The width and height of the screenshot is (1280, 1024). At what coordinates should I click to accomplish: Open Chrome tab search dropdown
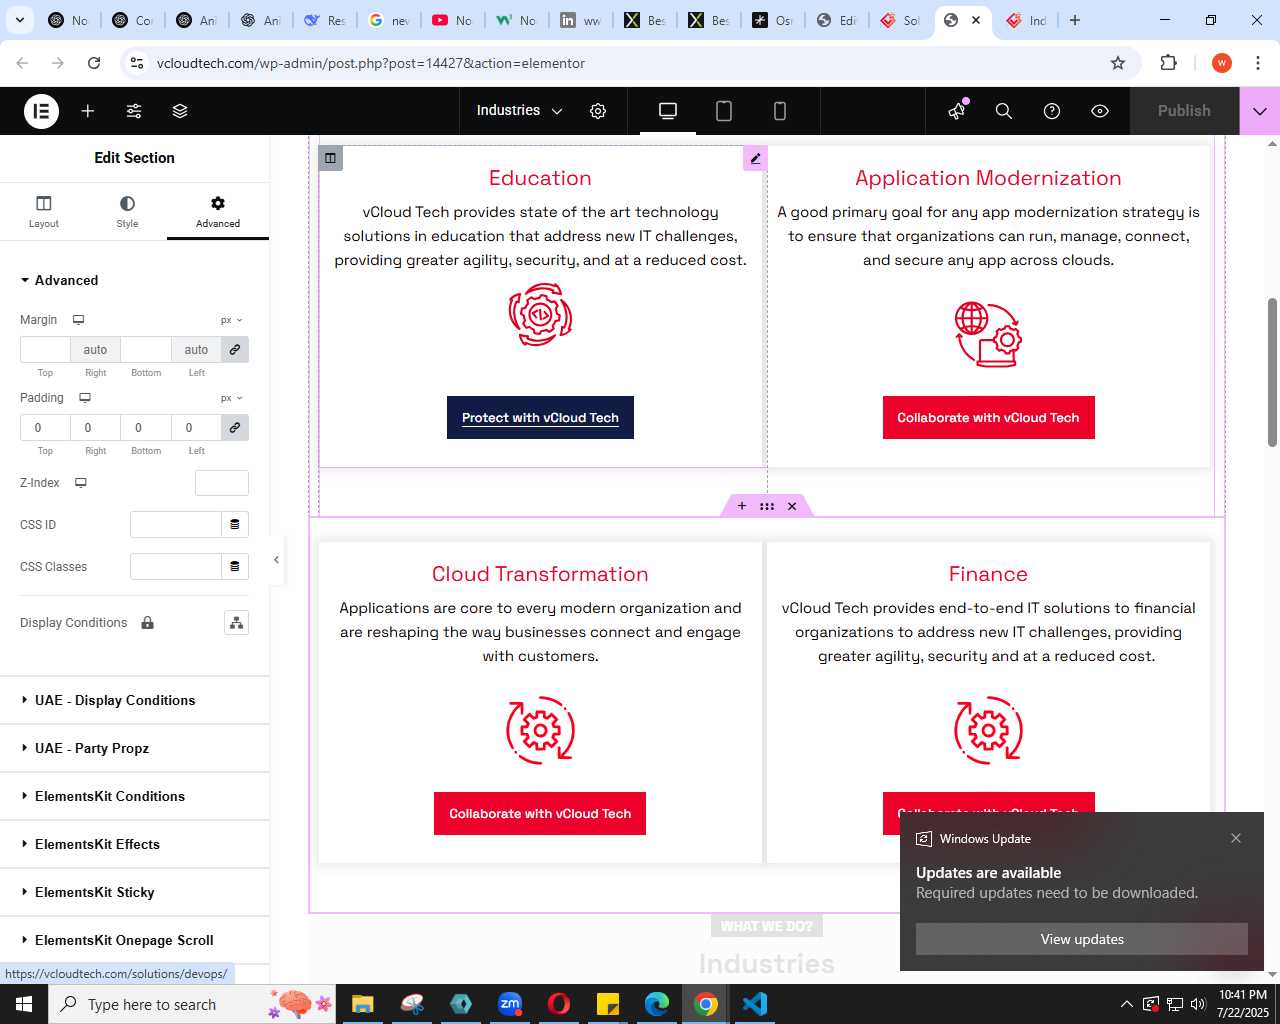pyautogui.click(x=19, y=20)
